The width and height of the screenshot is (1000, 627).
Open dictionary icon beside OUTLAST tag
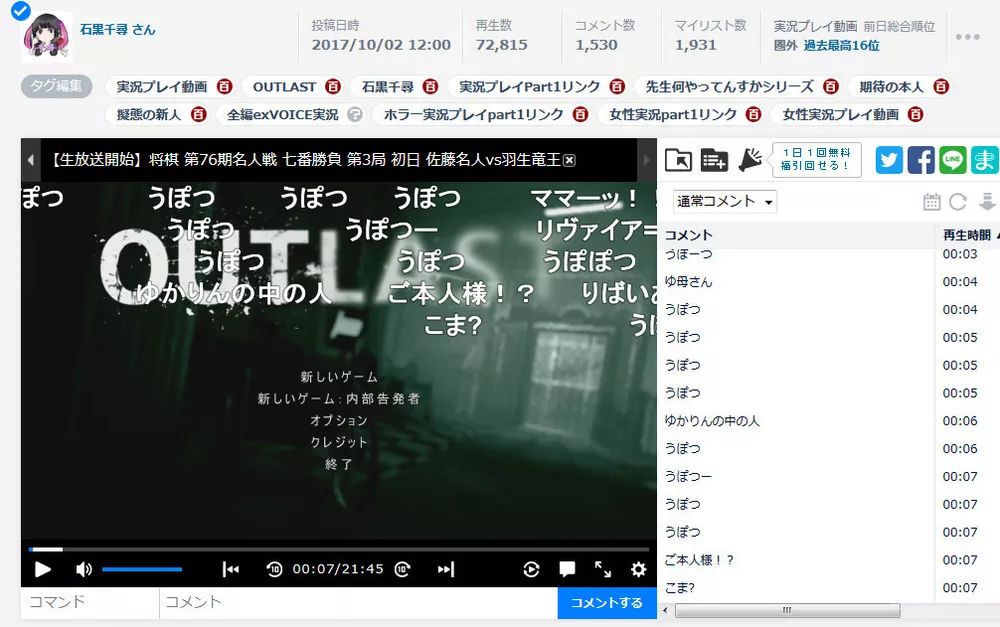[333, 86]
